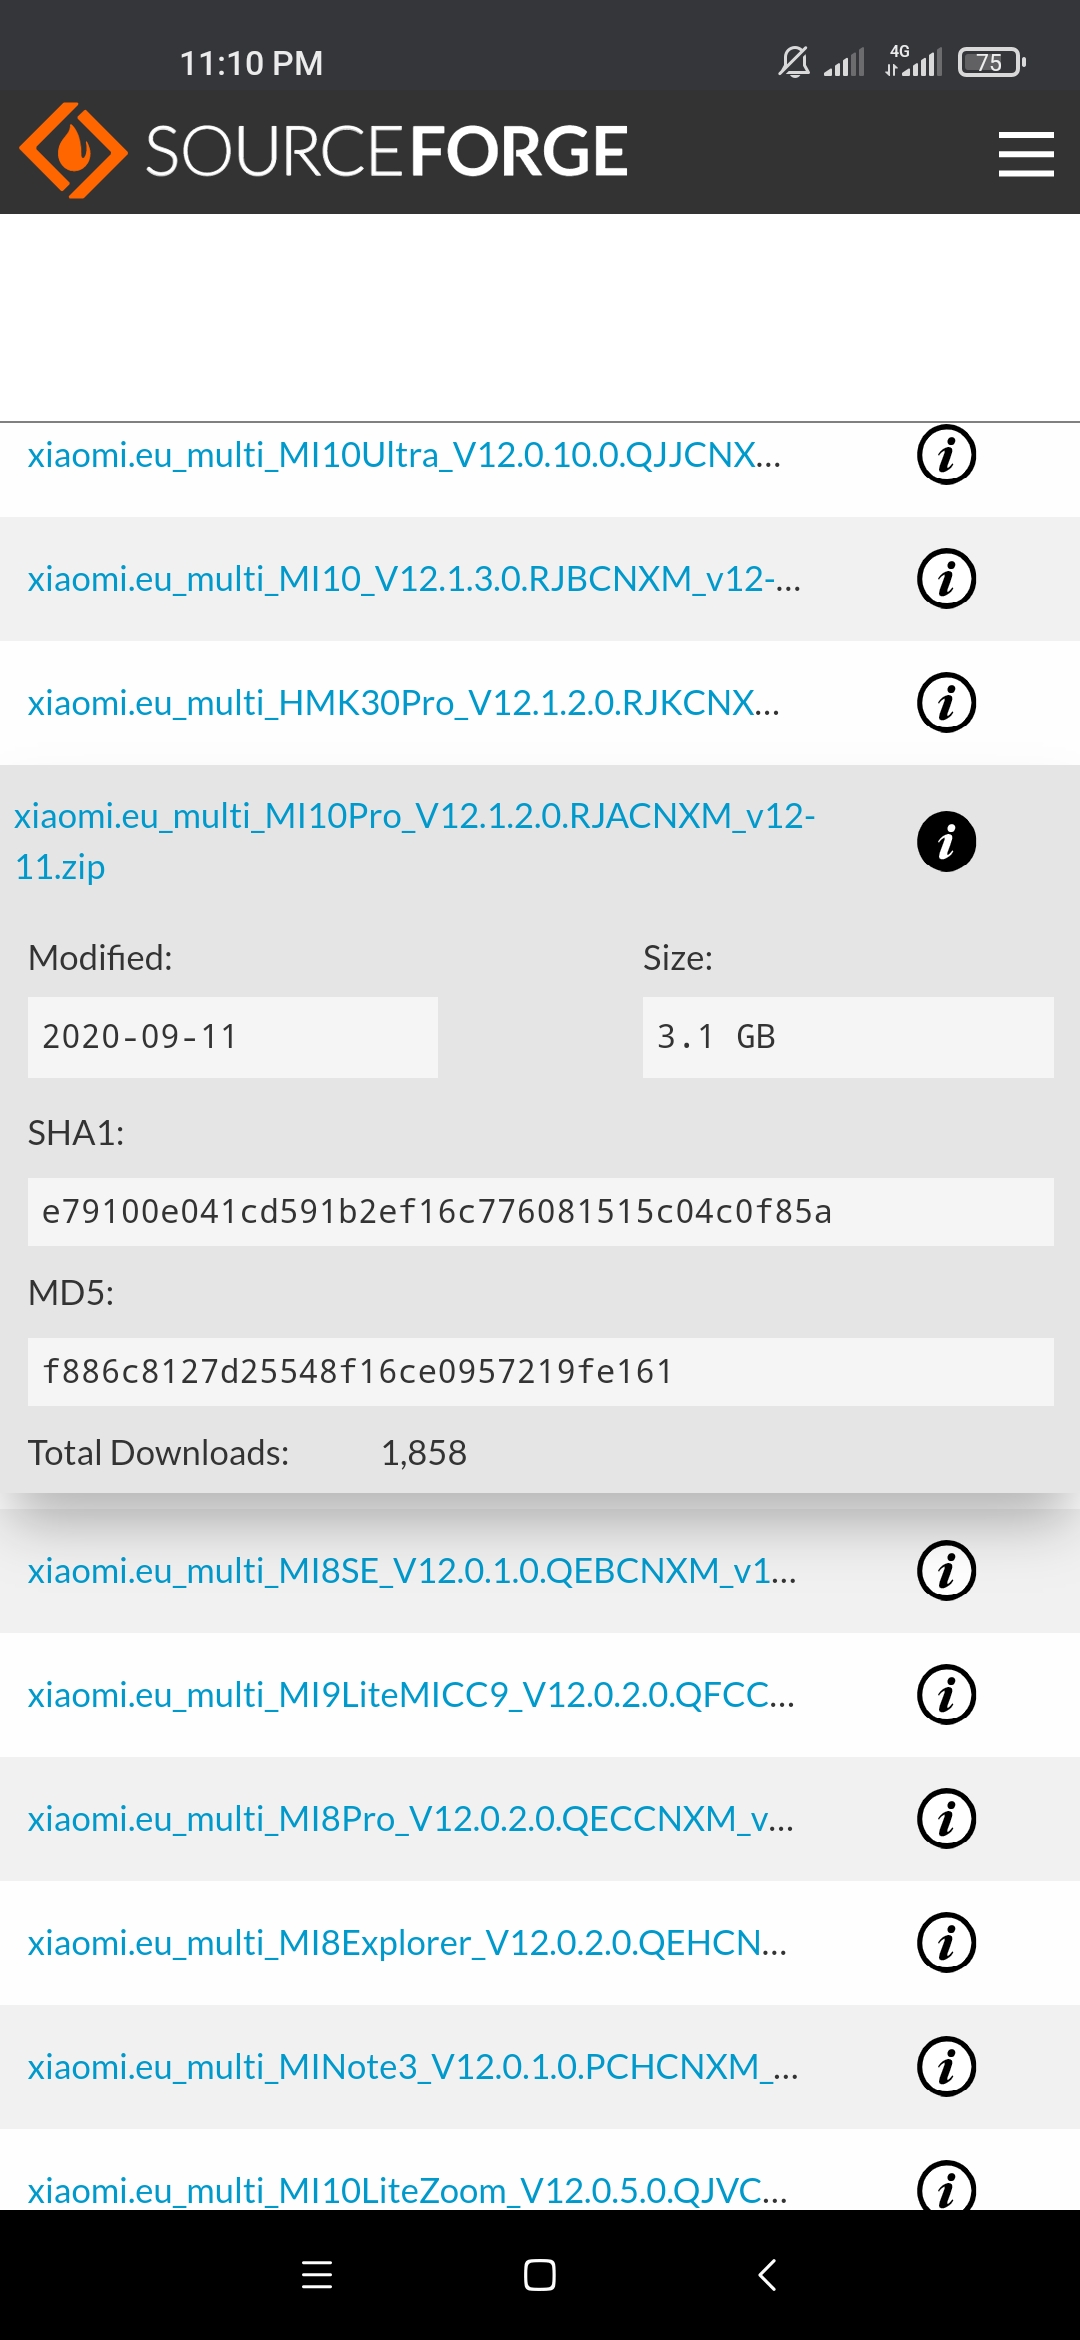Show info for MI8Pro V12.0.2.0 file
The image size is (1080, 2340).
(x=946, y=1819)
